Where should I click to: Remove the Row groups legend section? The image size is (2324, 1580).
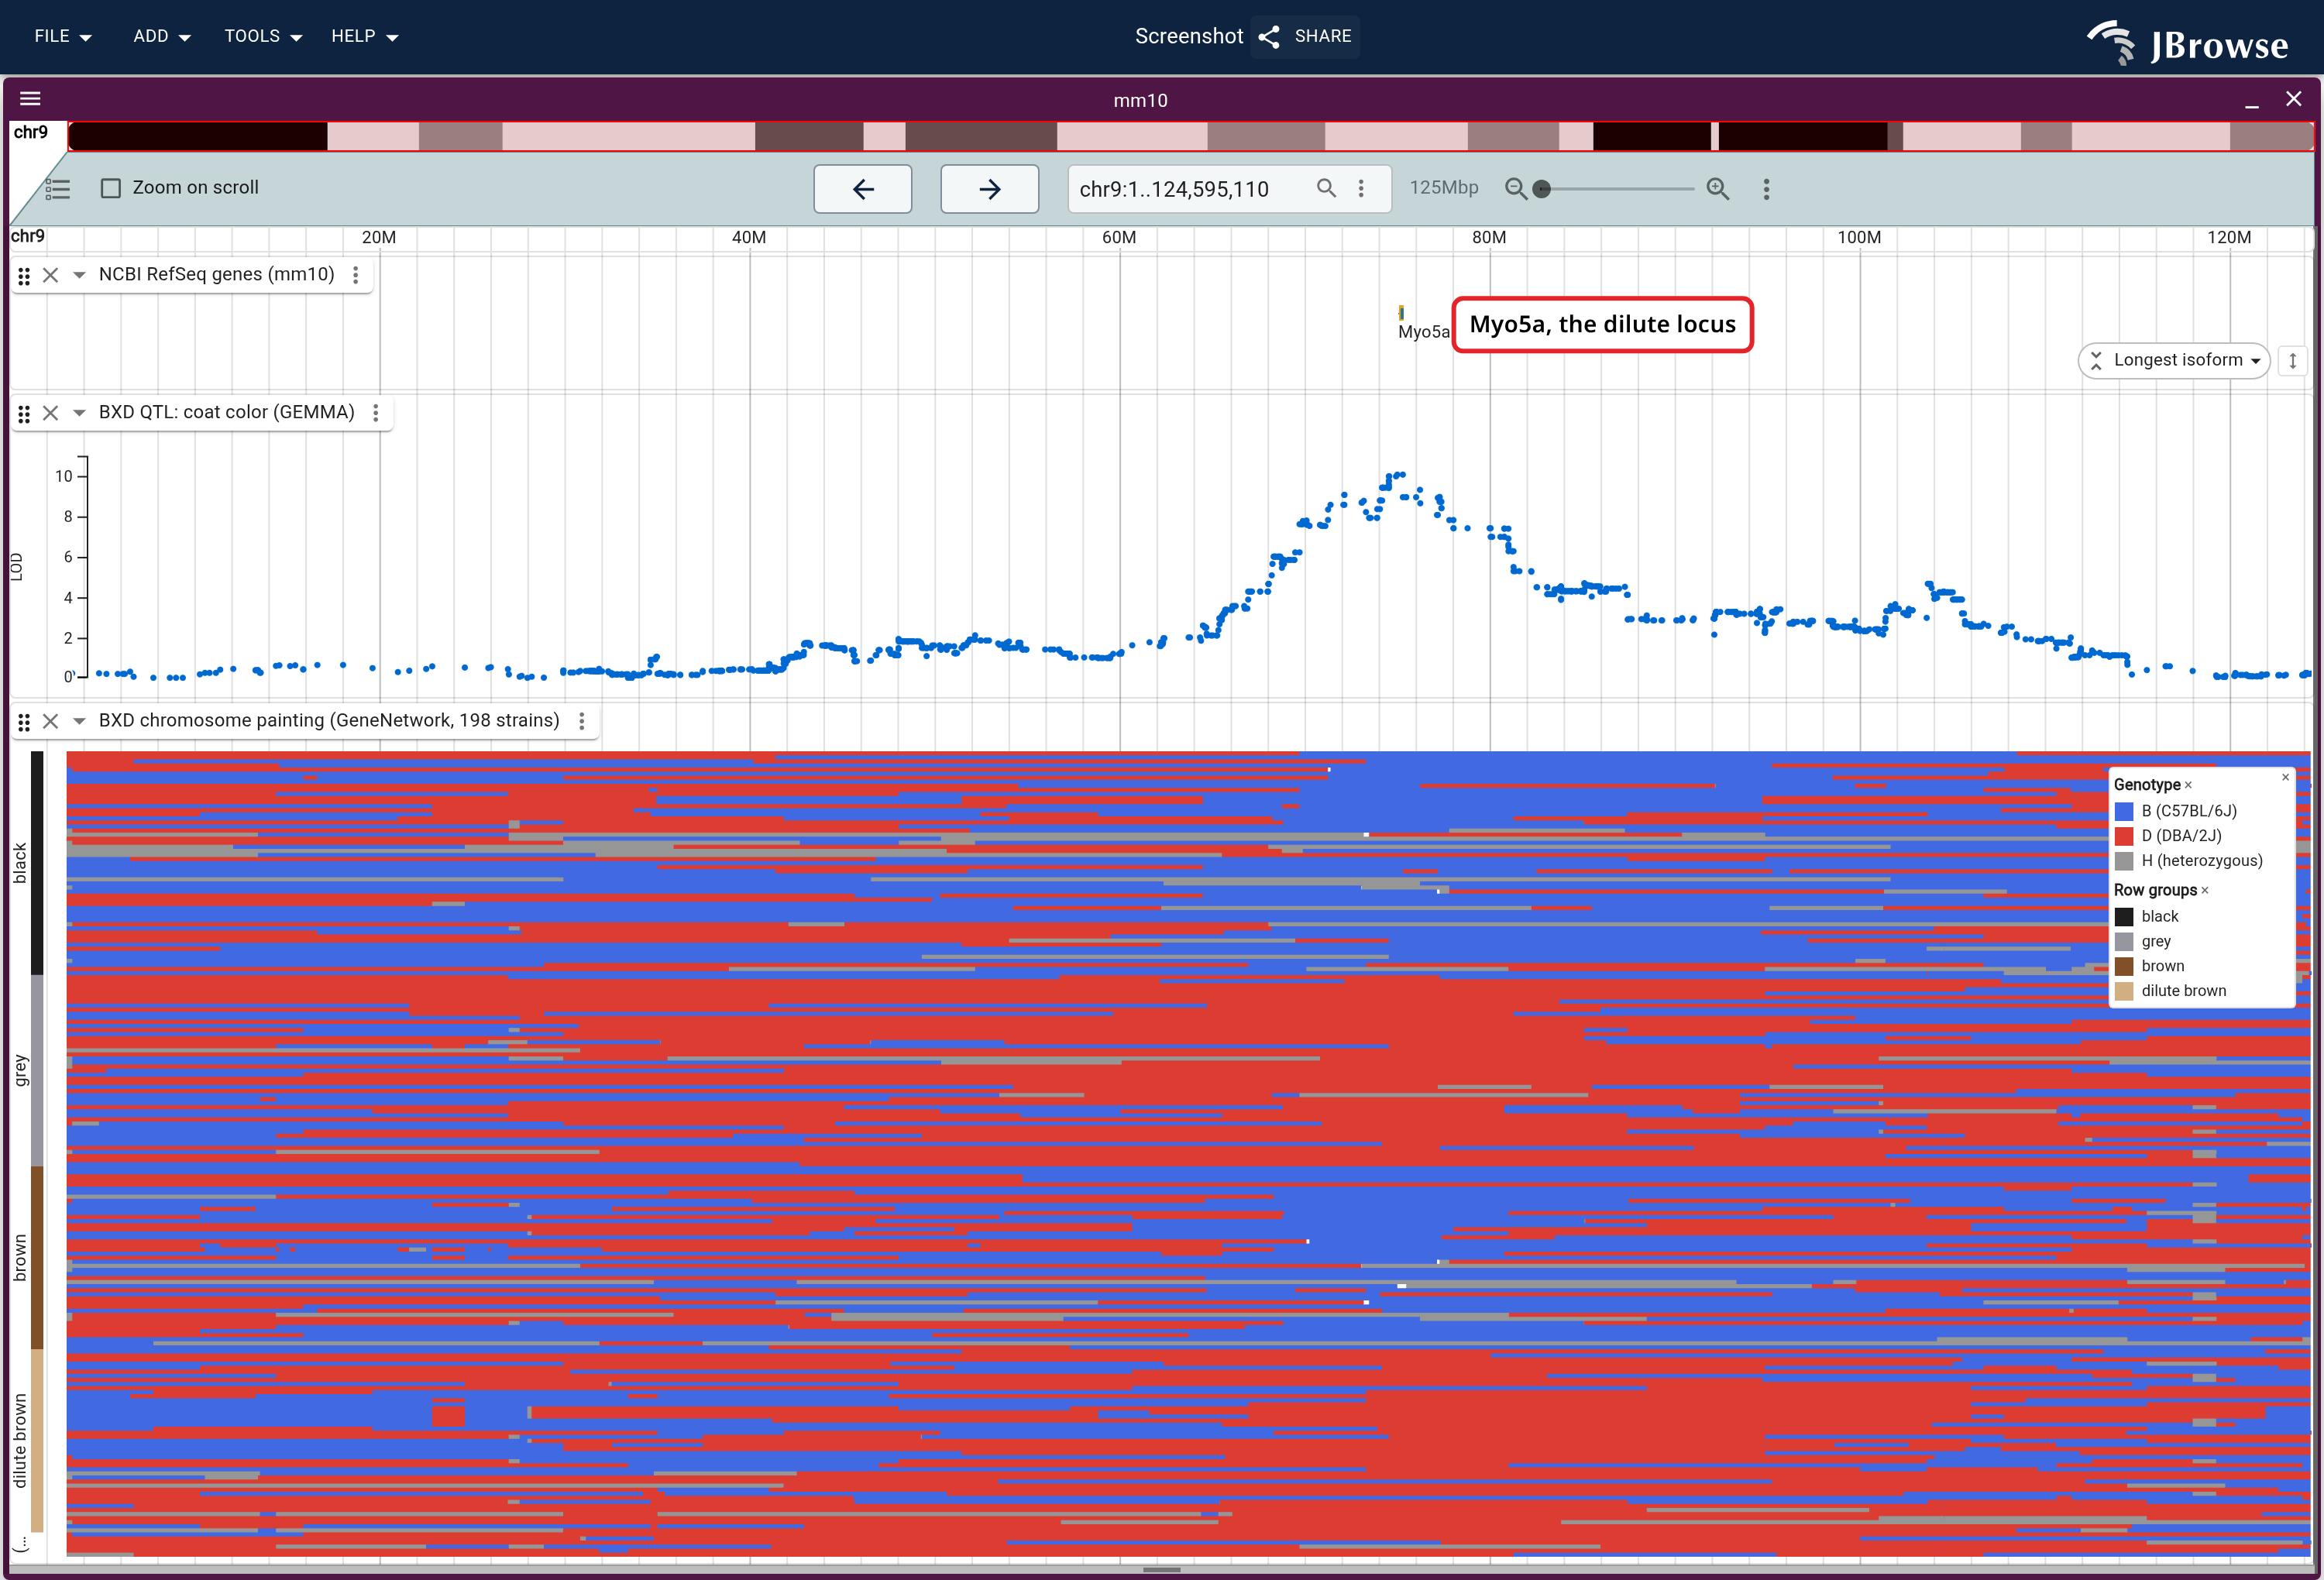click(x=2204, y=890)
